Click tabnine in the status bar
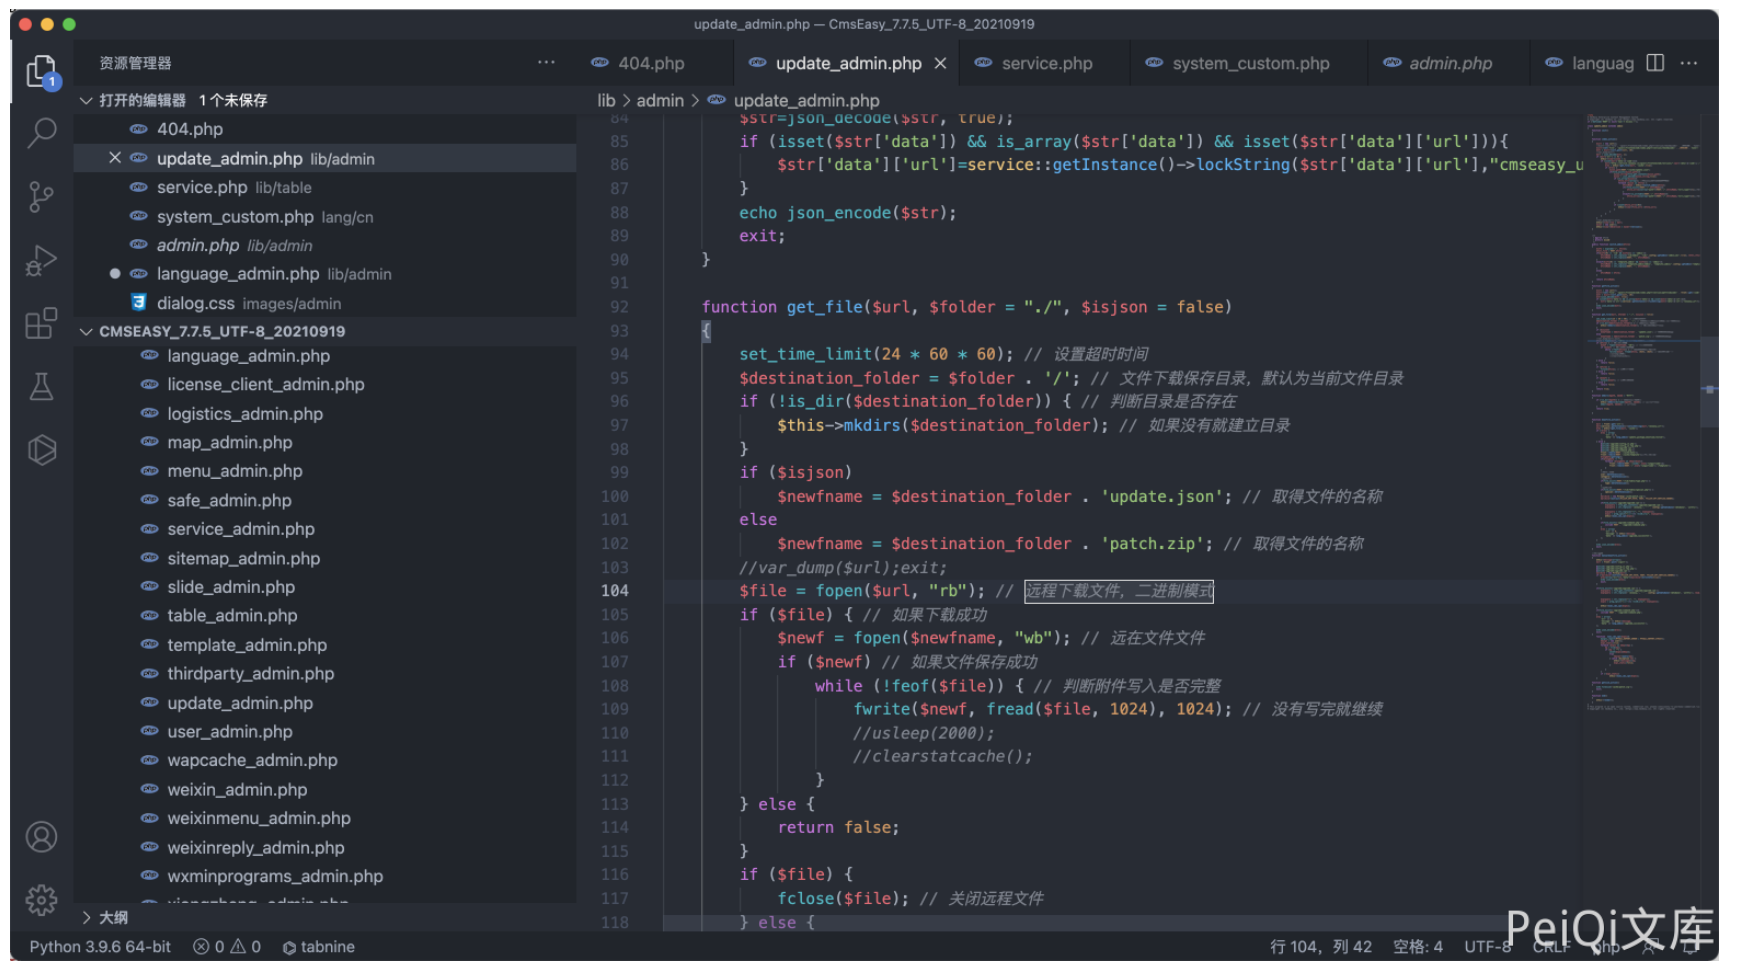 tap(319, 946)
